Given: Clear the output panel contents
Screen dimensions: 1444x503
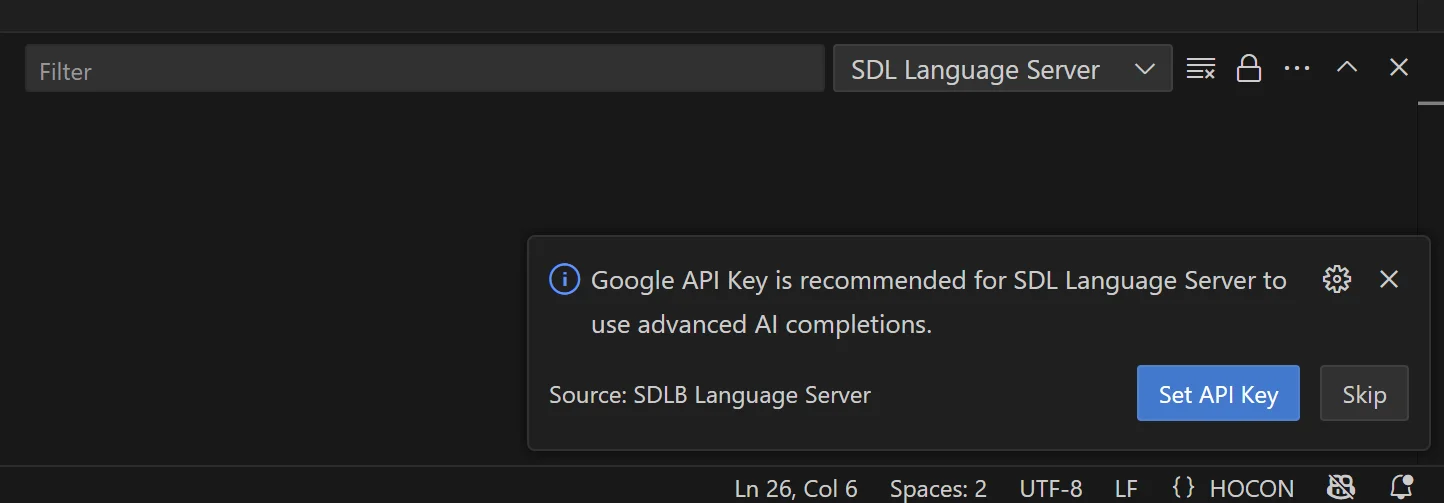Looking at the screenshot, I should [1200, 69].
